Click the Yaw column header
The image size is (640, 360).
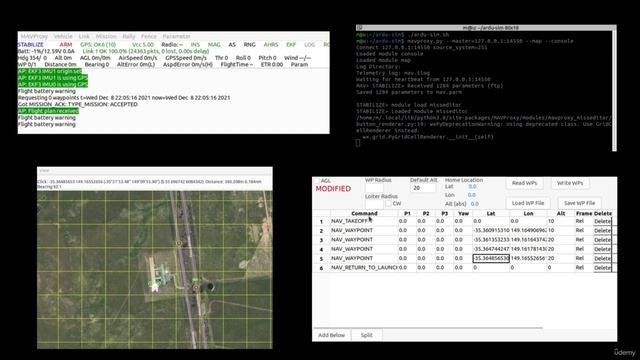click(463, 213)
